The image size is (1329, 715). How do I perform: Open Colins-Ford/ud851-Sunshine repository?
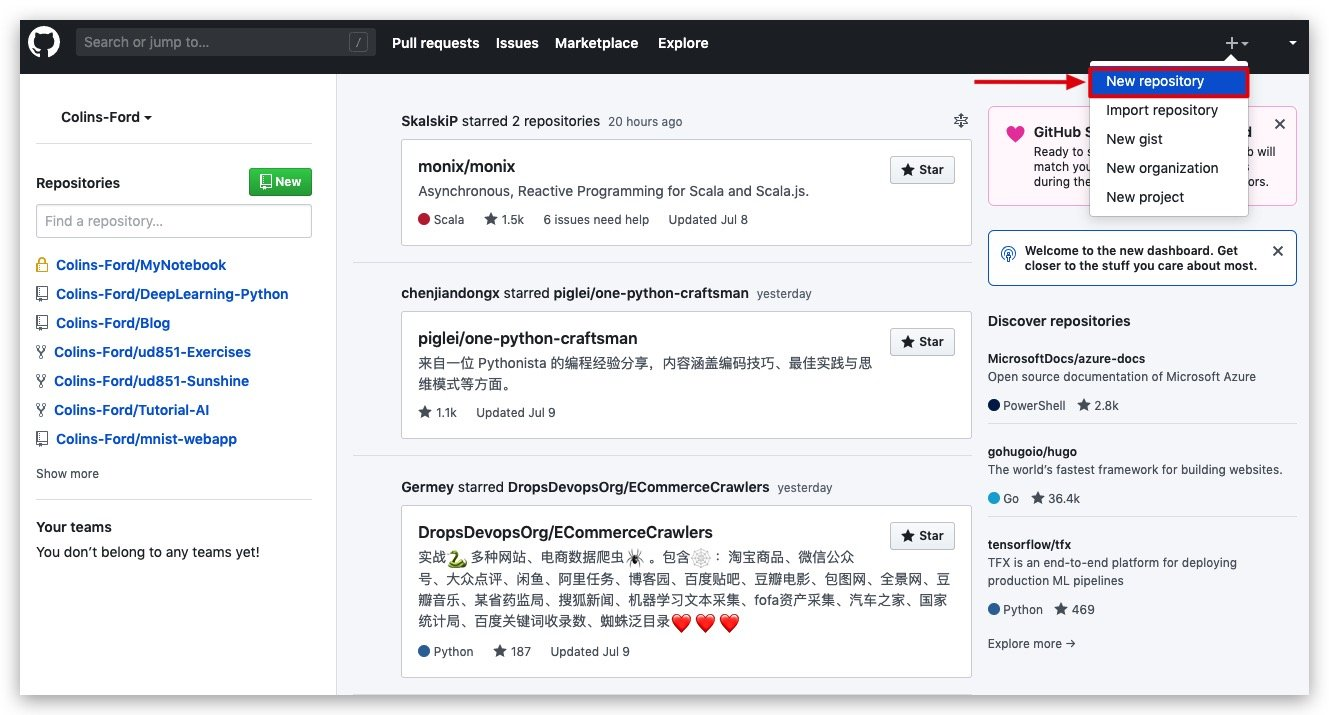tap(151, 381)
